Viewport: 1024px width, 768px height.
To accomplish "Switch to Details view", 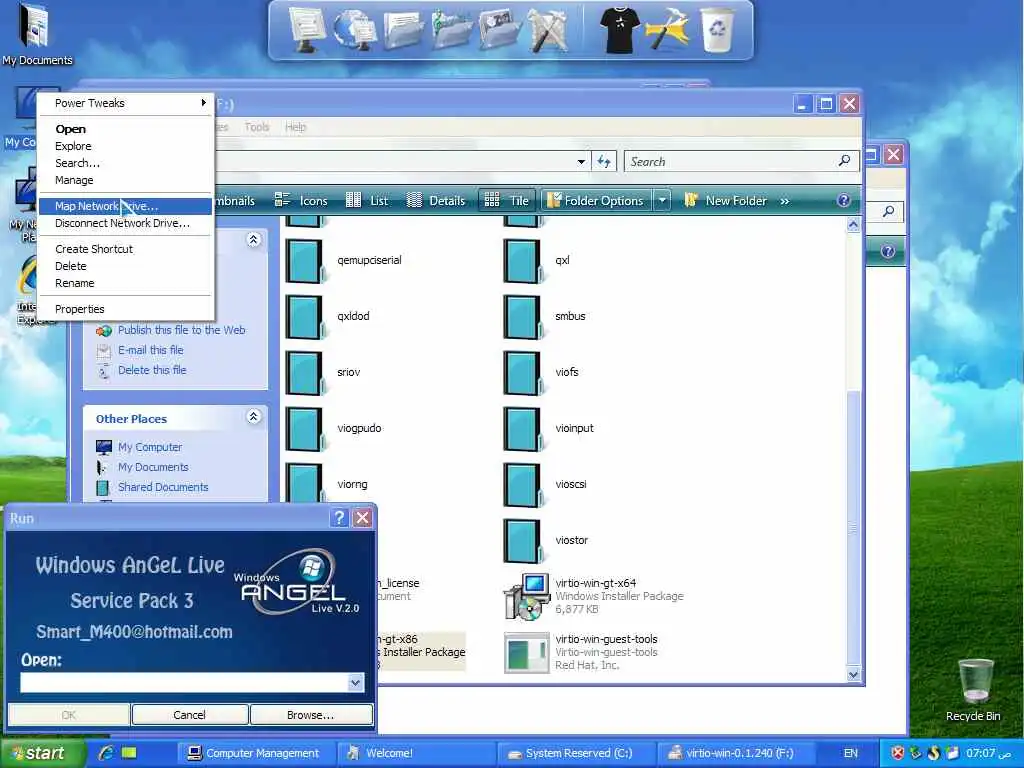I will click(436, 200).
